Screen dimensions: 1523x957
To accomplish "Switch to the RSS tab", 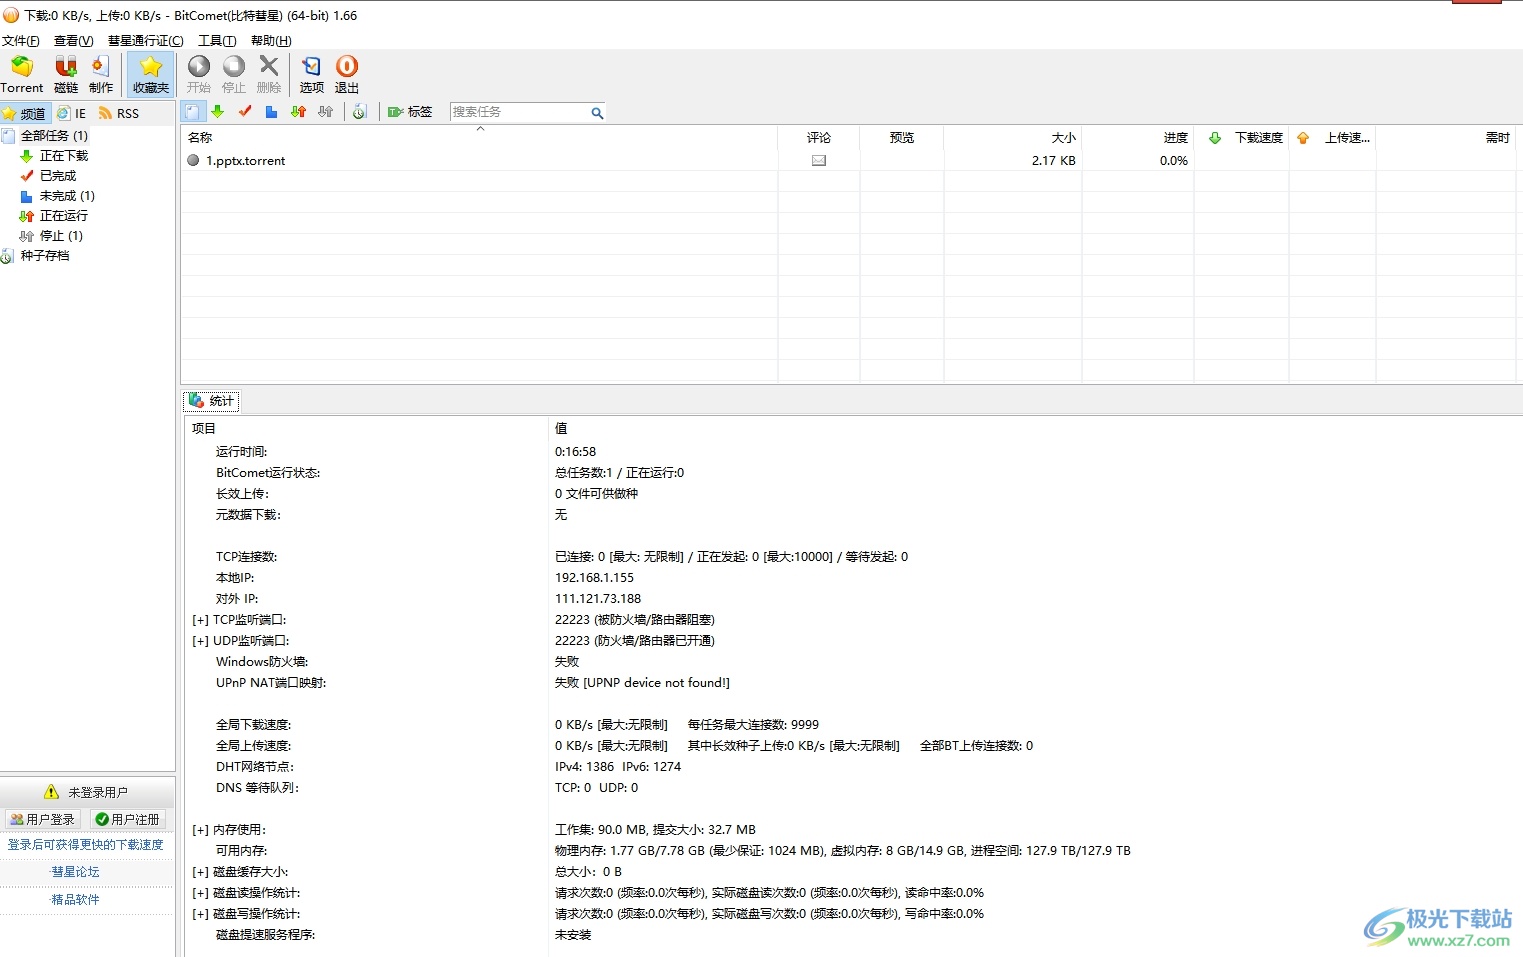I will click(x=119, y=113).
